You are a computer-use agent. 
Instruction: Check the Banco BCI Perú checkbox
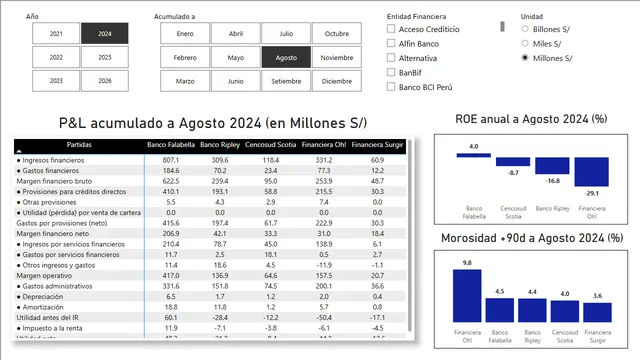(x=391, y=87)
